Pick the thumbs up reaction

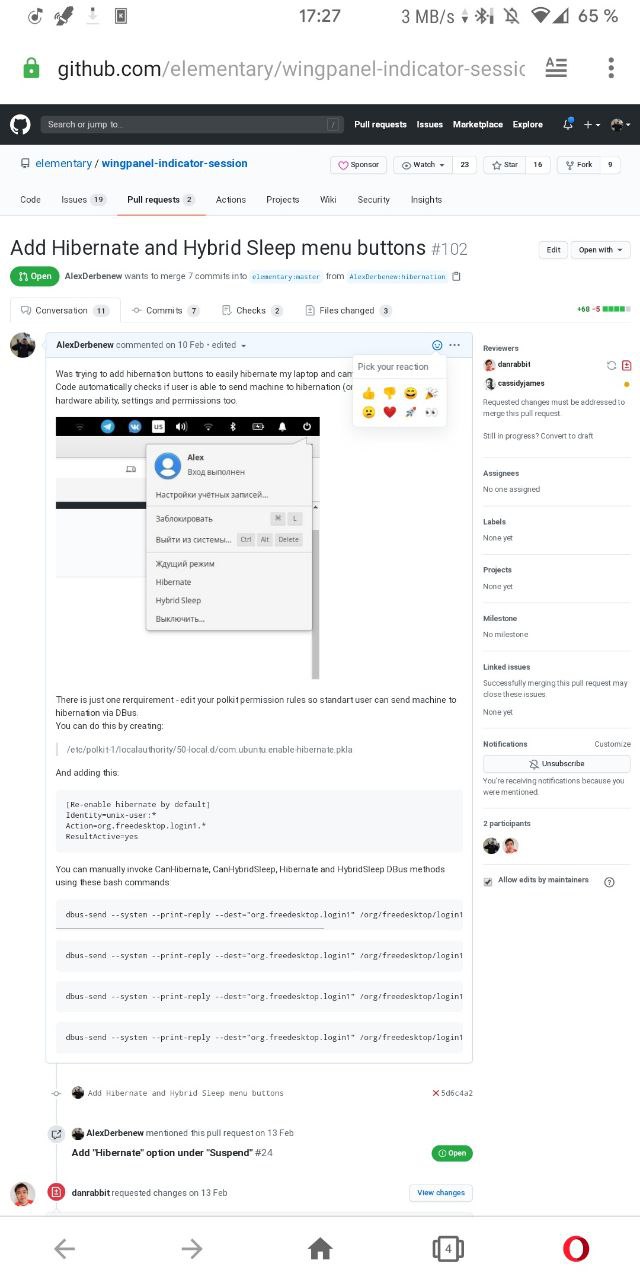click(368, 392)
